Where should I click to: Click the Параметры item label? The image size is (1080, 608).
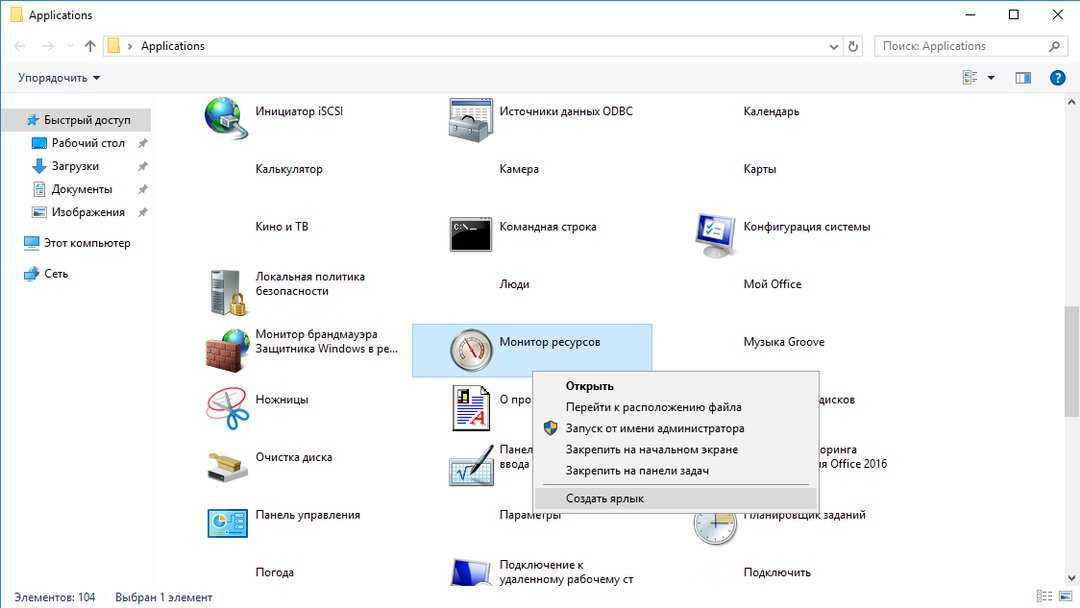[x=530, y=514]
